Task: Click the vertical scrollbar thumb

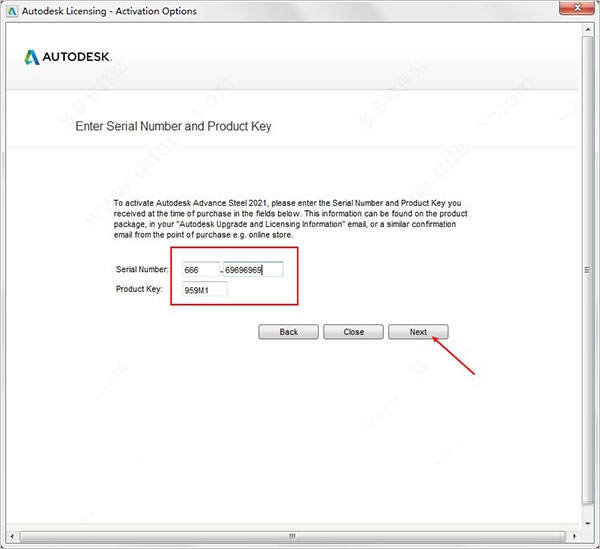Action: (587, 270)
